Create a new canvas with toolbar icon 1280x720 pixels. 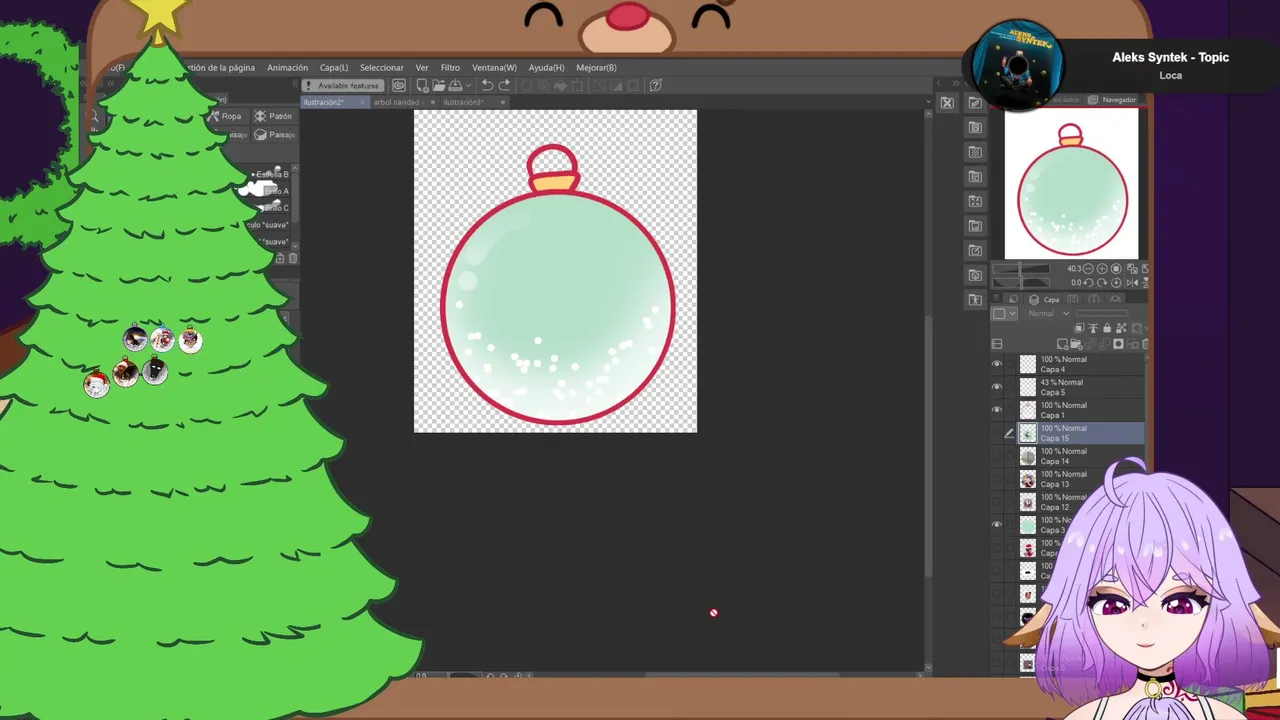coord(422,85)
